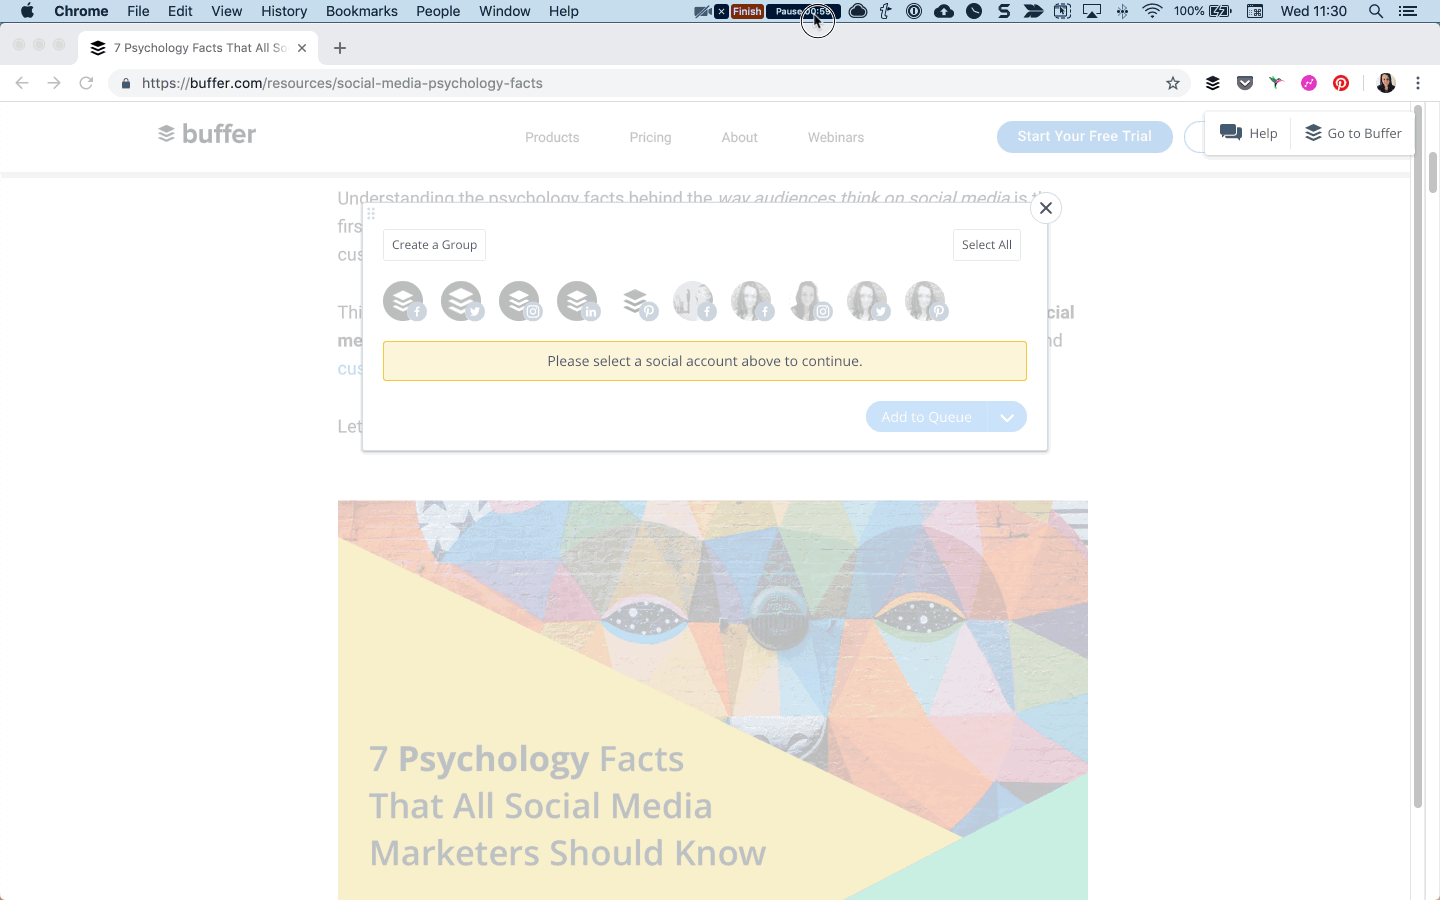Toggle the personal Instagram account selection
This screenshot has height=900, width=1440.
811,300
